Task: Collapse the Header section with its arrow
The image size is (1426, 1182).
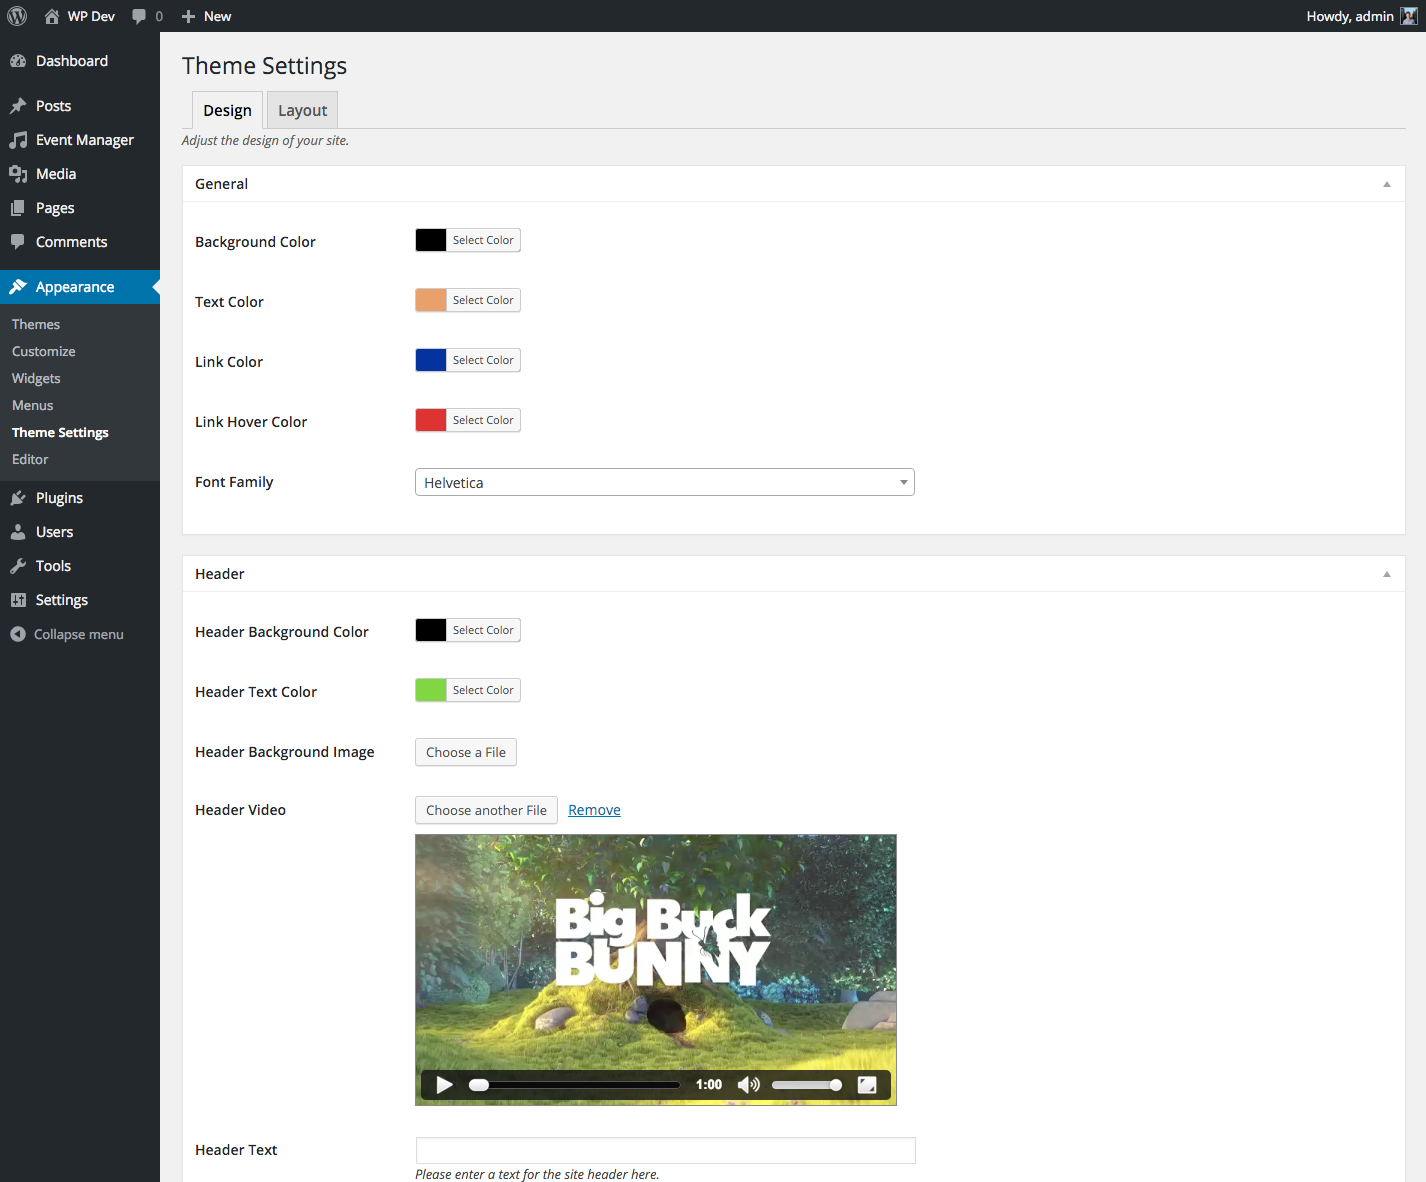Action: [1387, 574]
